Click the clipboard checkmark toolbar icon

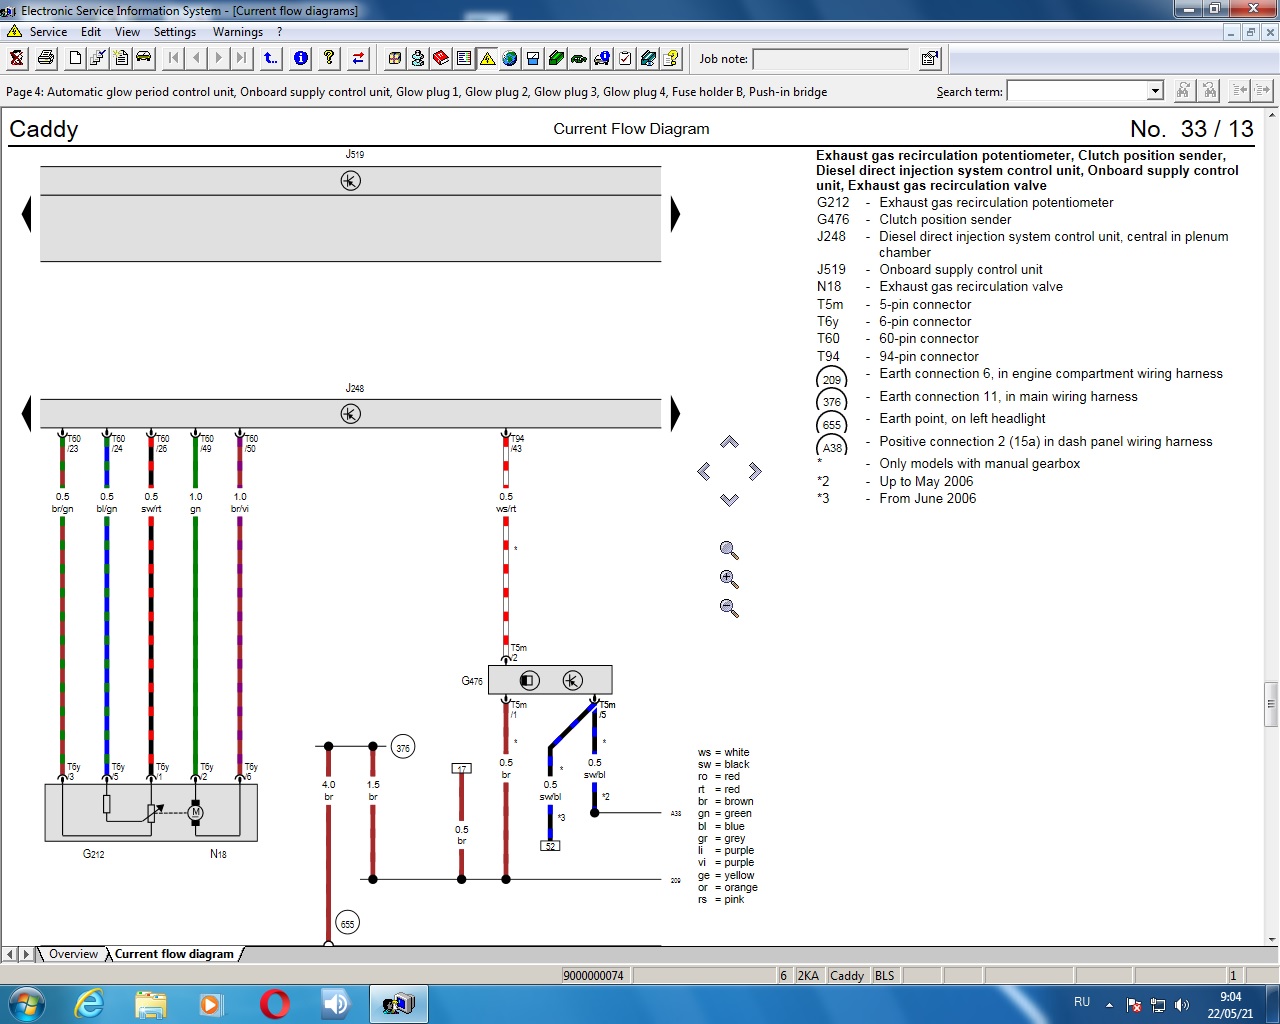625,58
